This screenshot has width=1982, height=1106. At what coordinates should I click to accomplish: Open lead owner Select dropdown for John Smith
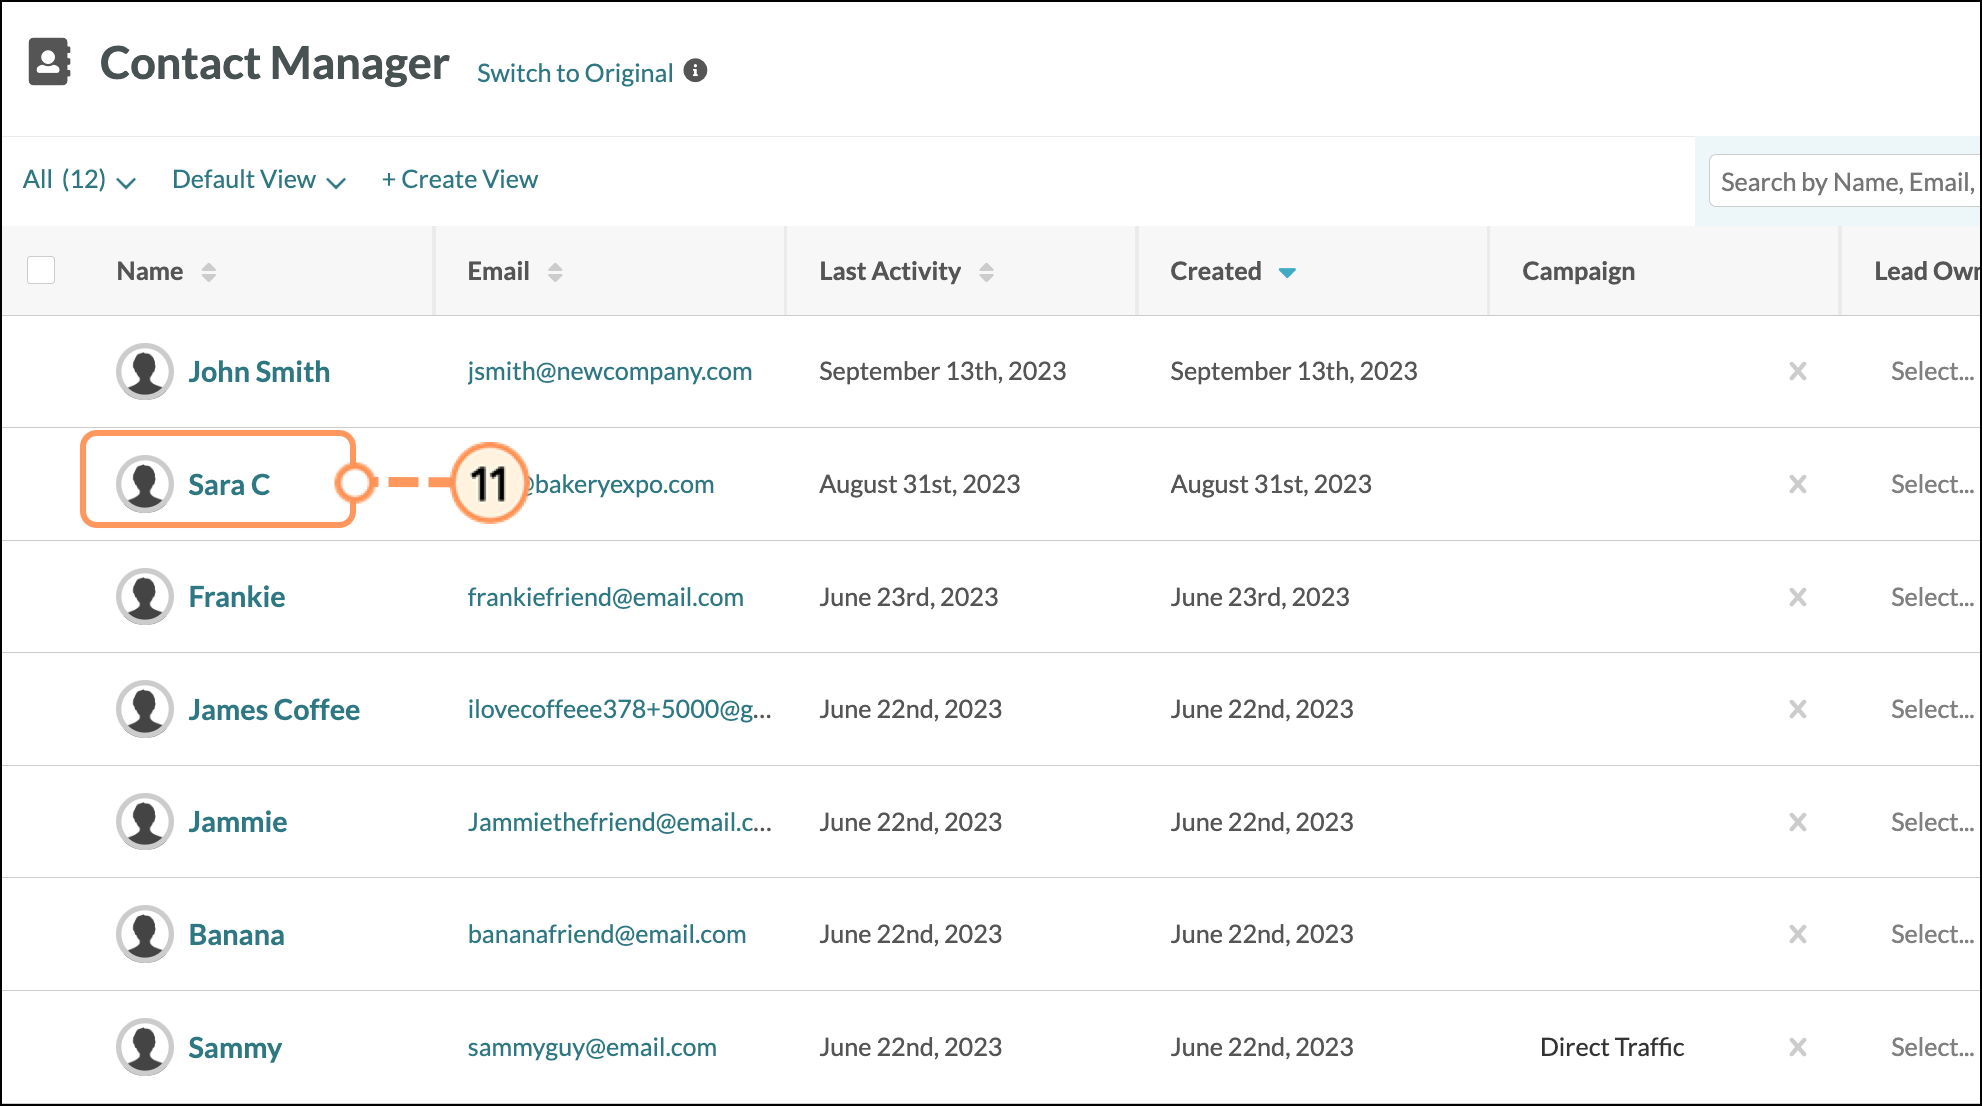pos(1931,371)
